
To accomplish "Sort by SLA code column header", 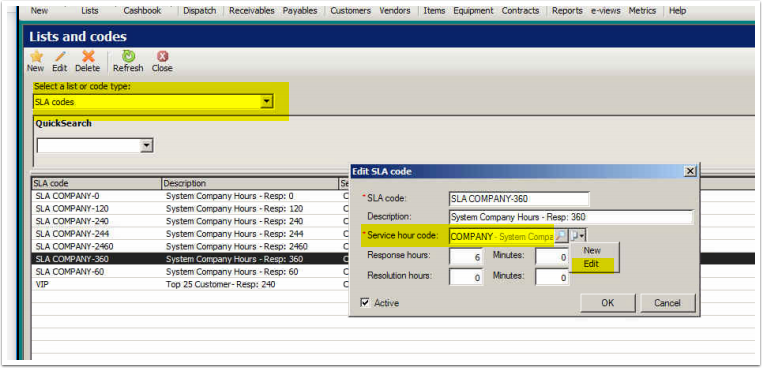I will (x=96, y=183).
